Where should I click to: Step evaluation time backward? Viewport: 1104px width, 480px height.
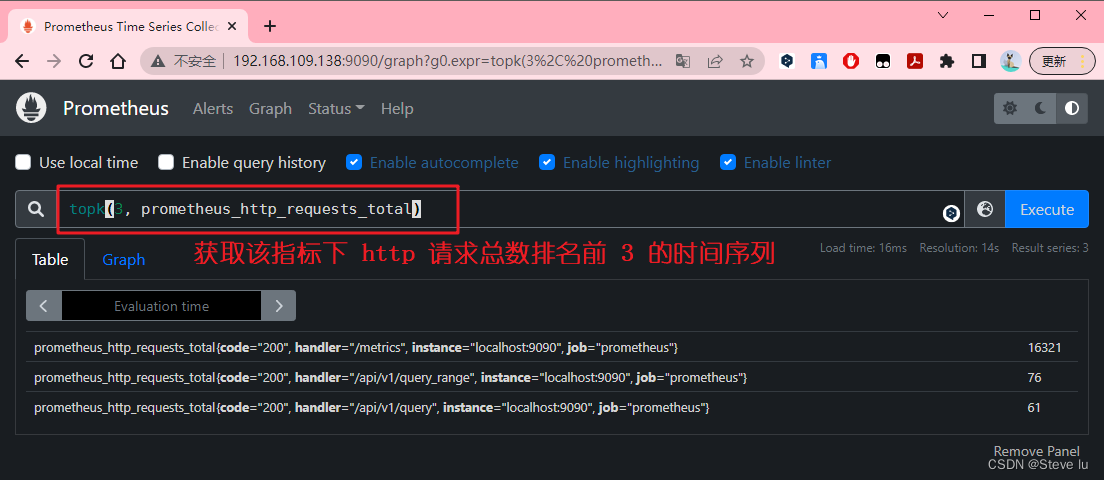(x=44, y=306)
